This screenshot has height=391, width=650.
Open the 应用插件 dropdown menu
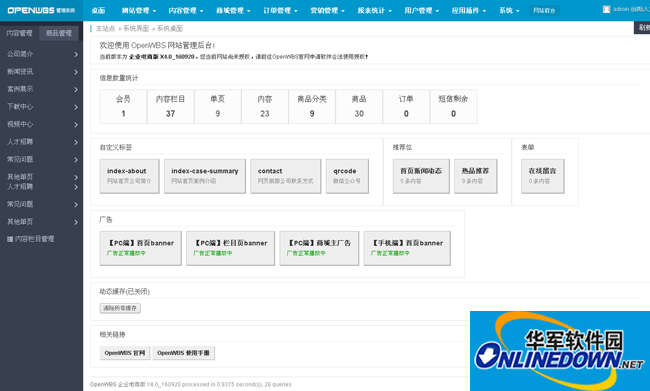tap(469, 10)
